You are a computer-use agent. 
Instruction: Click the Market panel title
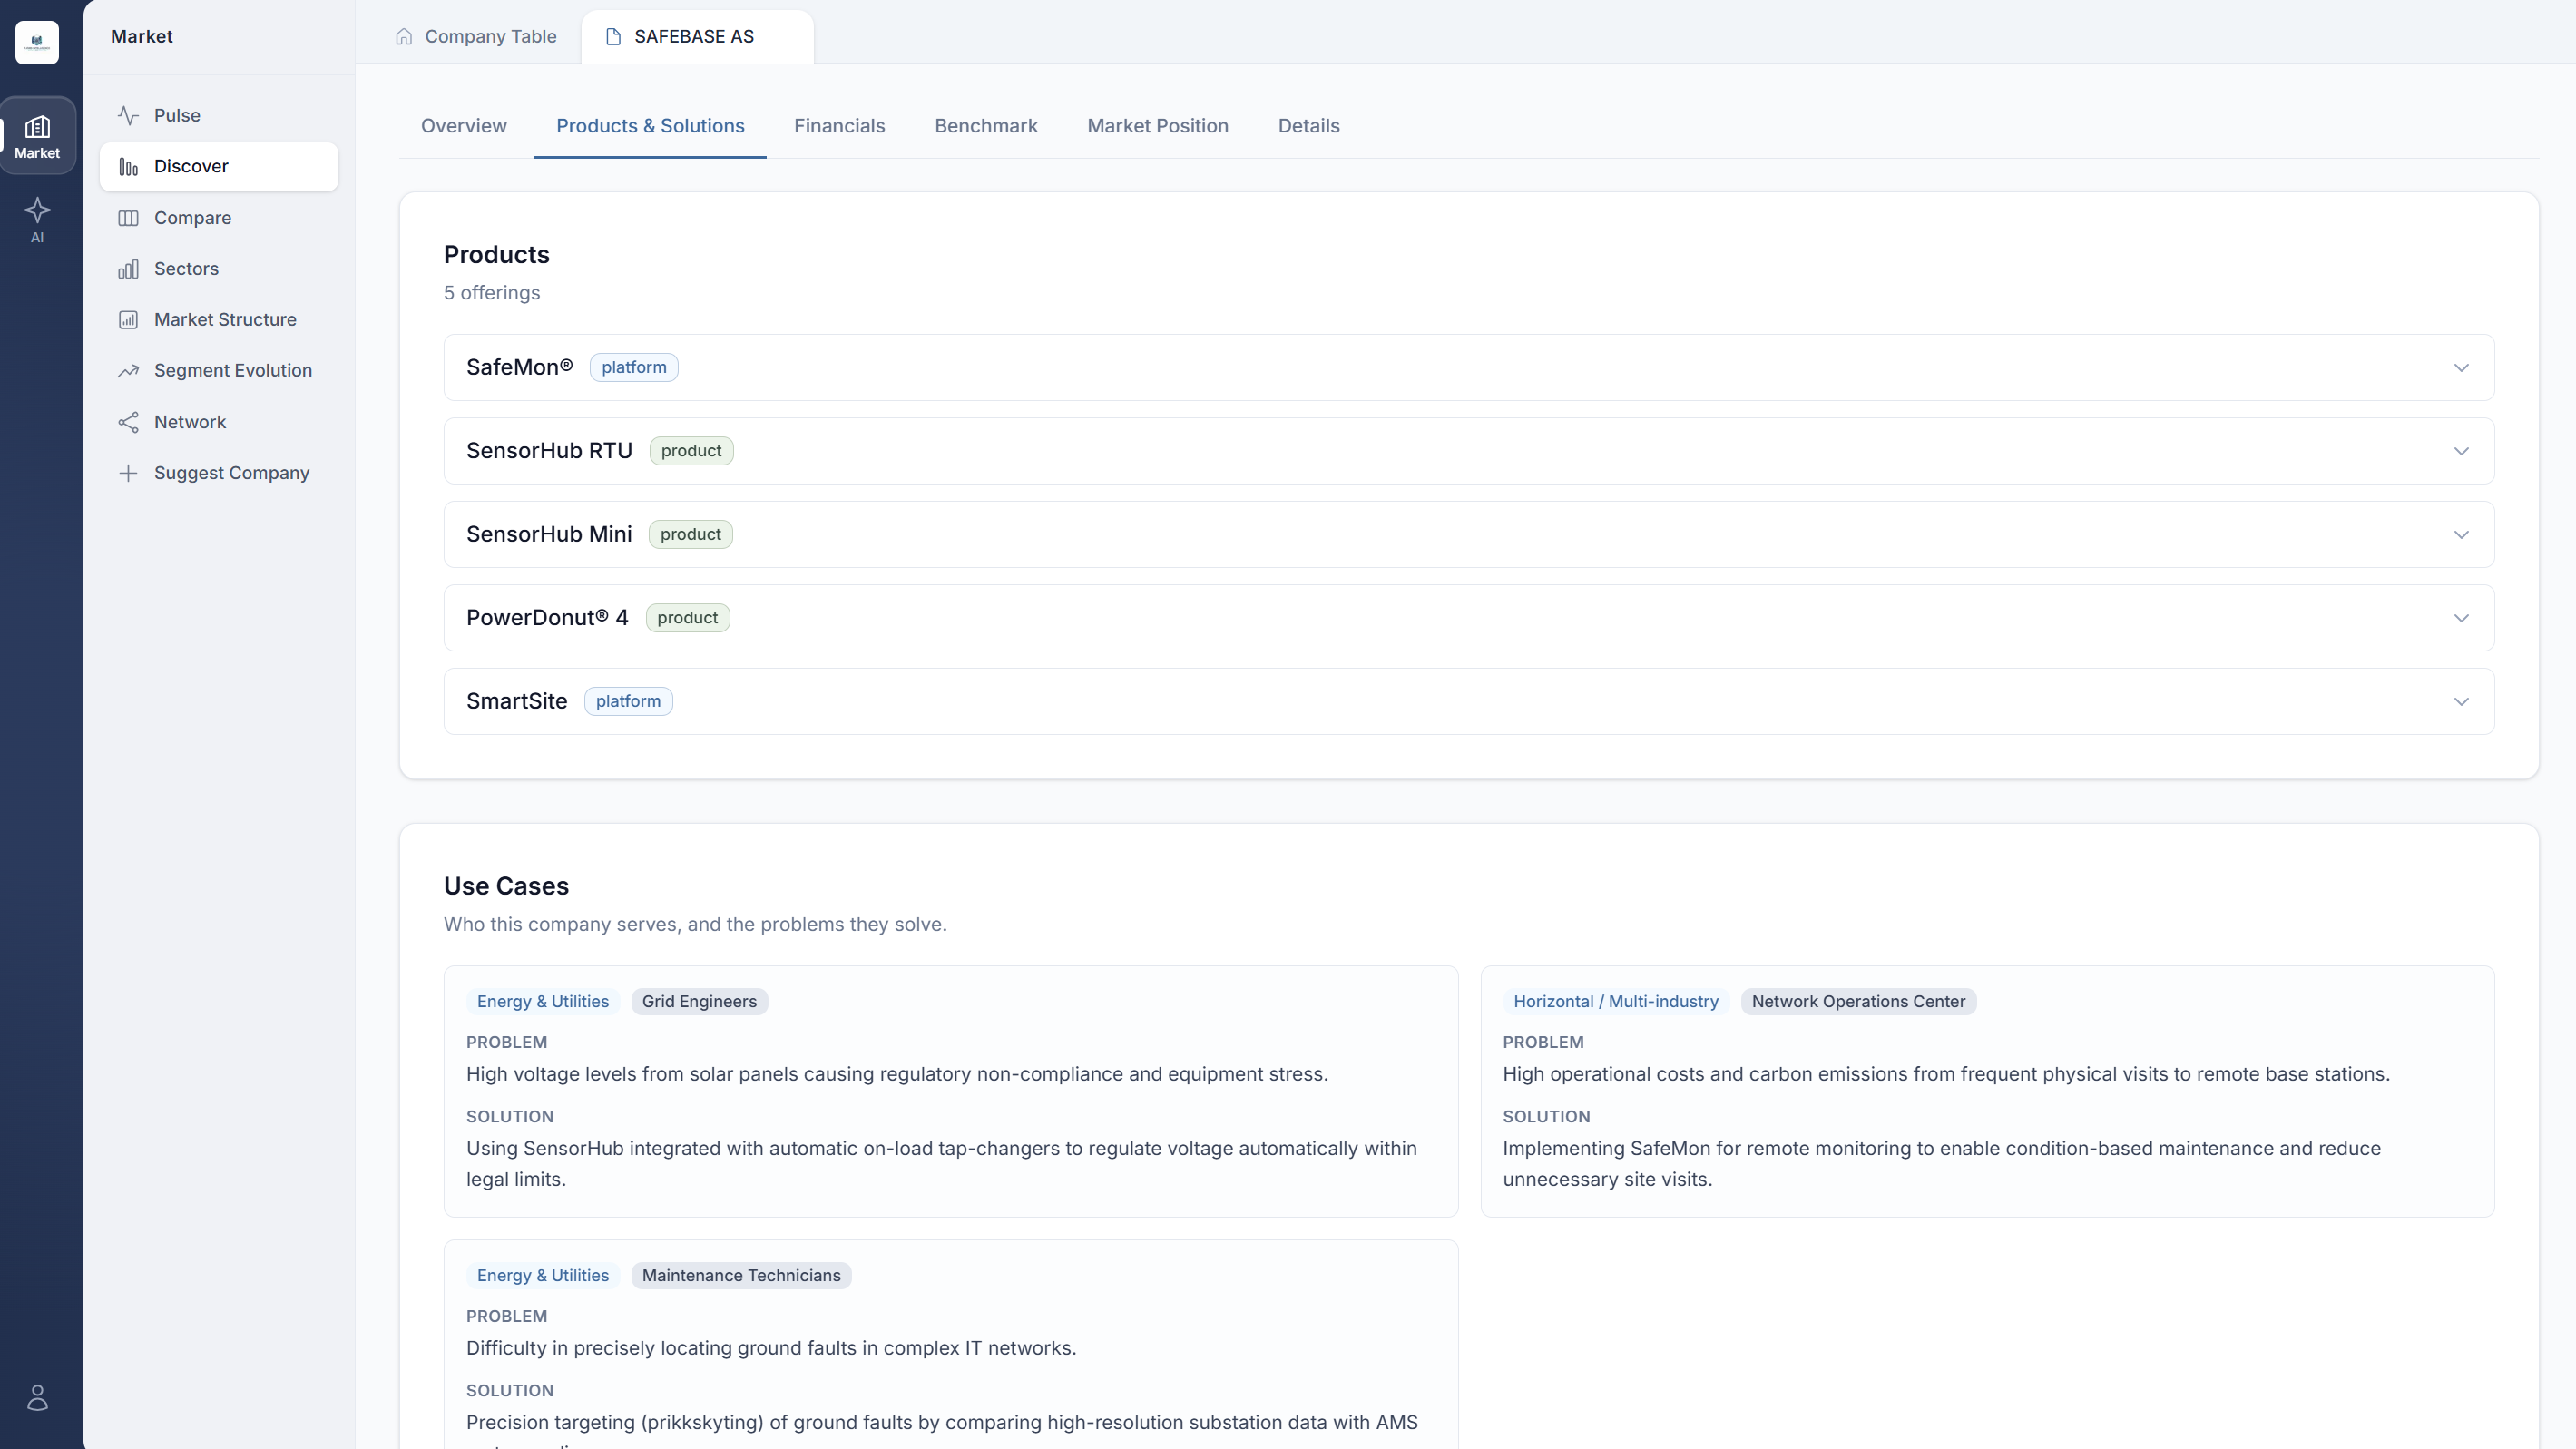[141, 37]
